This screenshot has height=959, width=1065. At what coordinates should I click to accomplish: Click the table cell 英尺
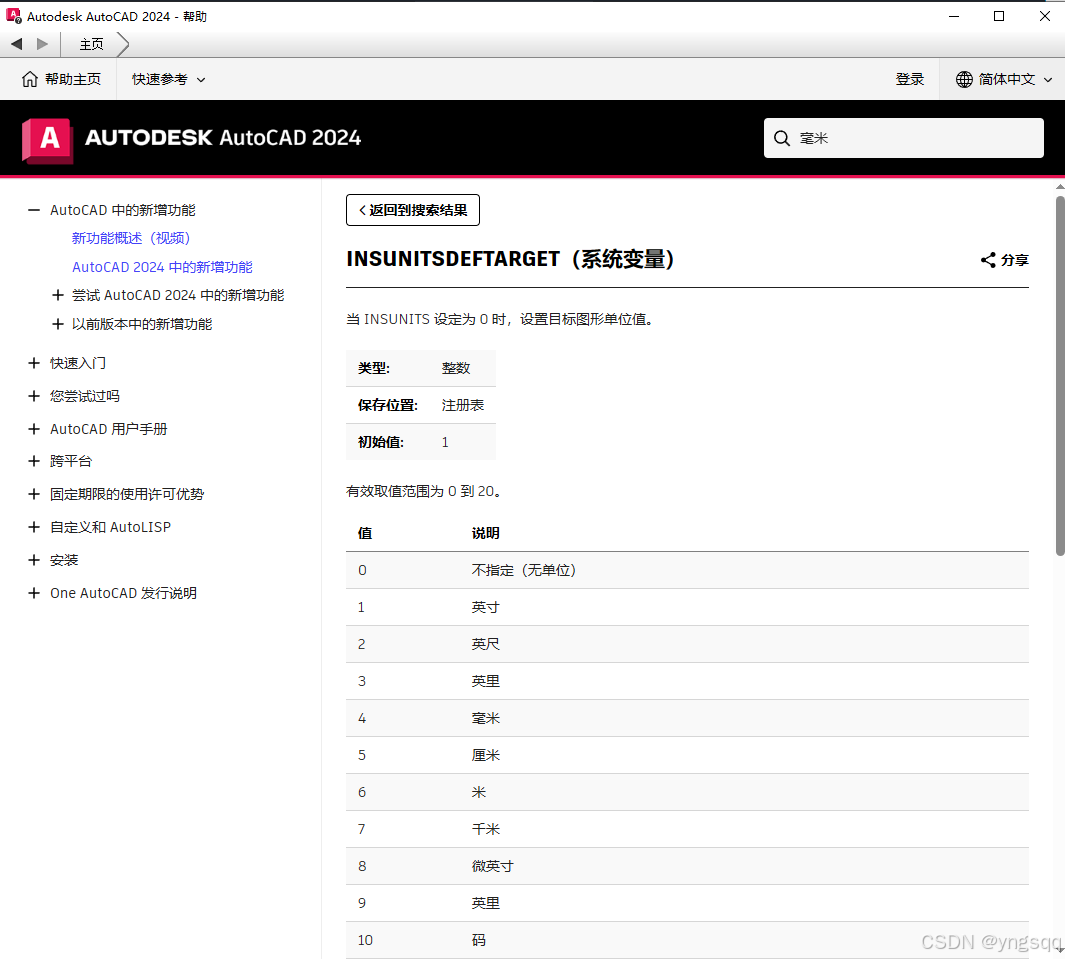click(486, 644)
